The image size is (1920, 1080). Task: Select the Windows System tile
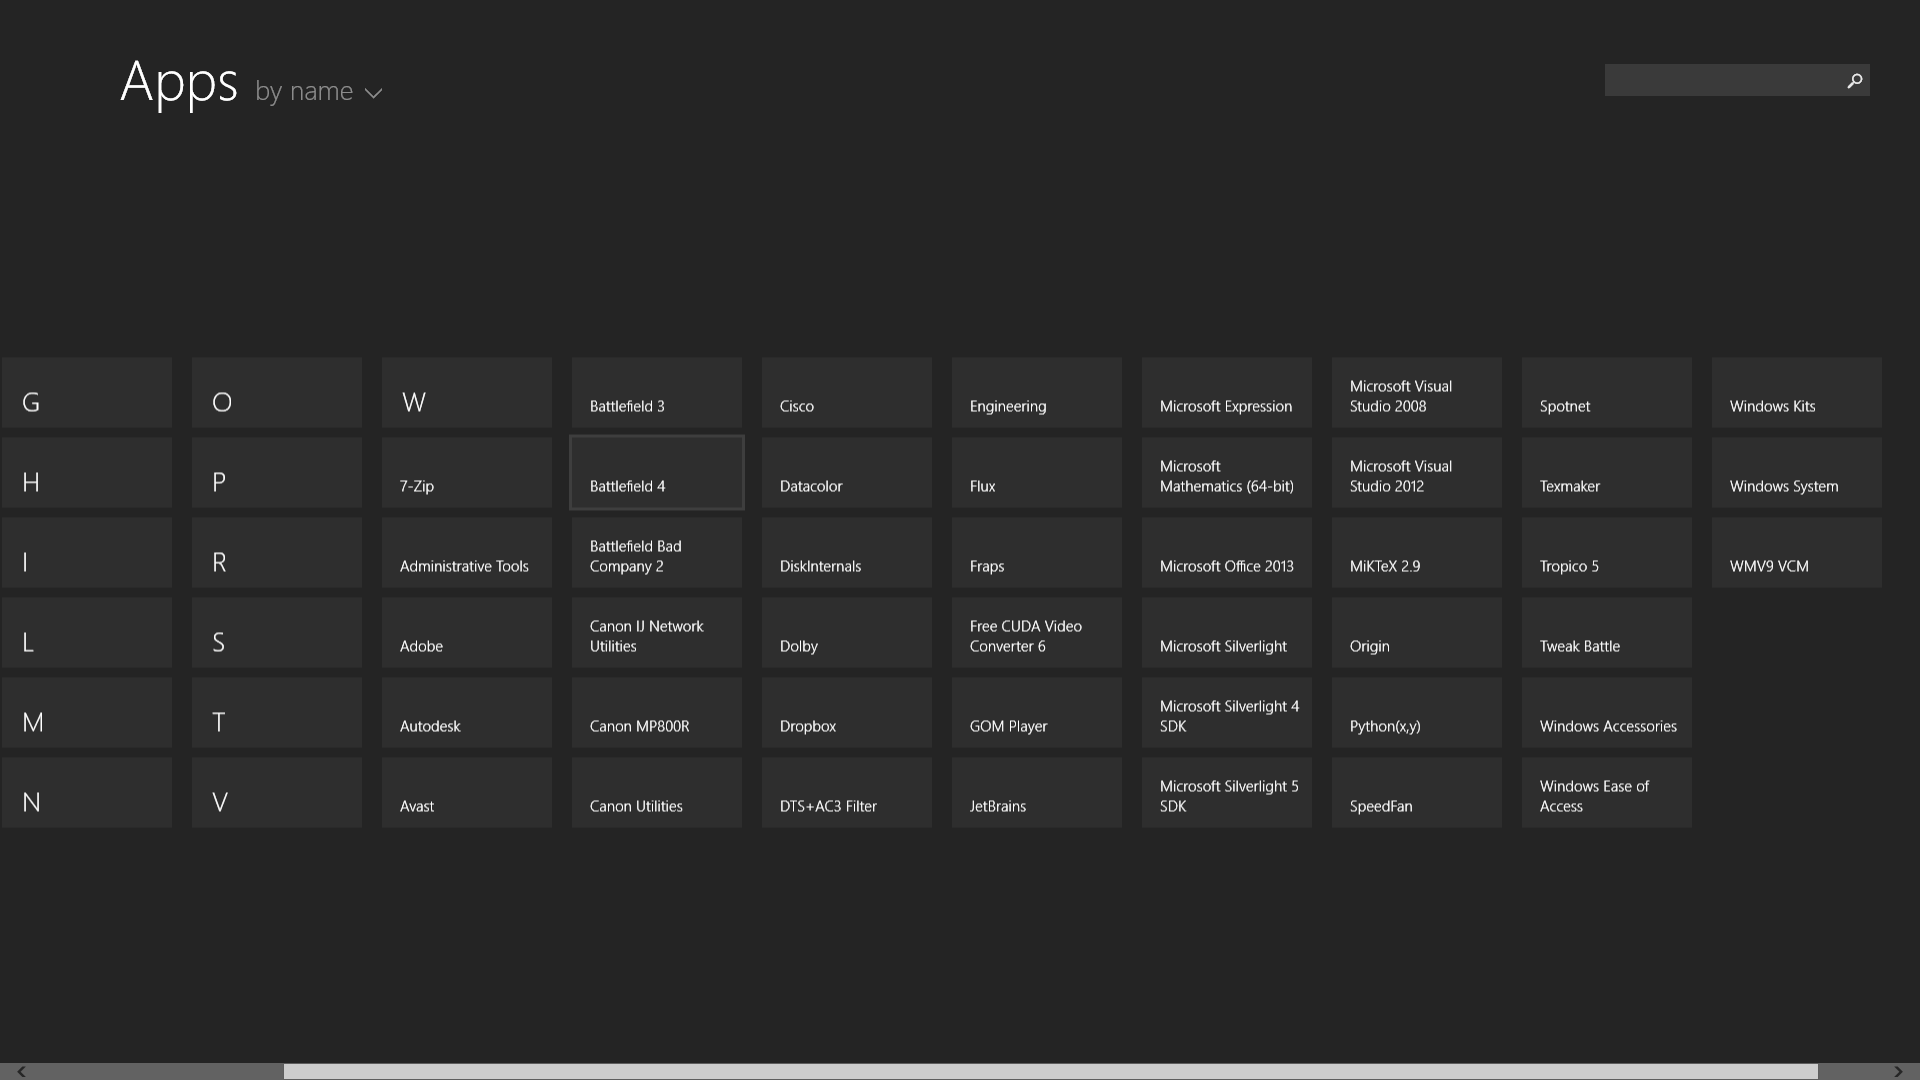point(1797,473)
